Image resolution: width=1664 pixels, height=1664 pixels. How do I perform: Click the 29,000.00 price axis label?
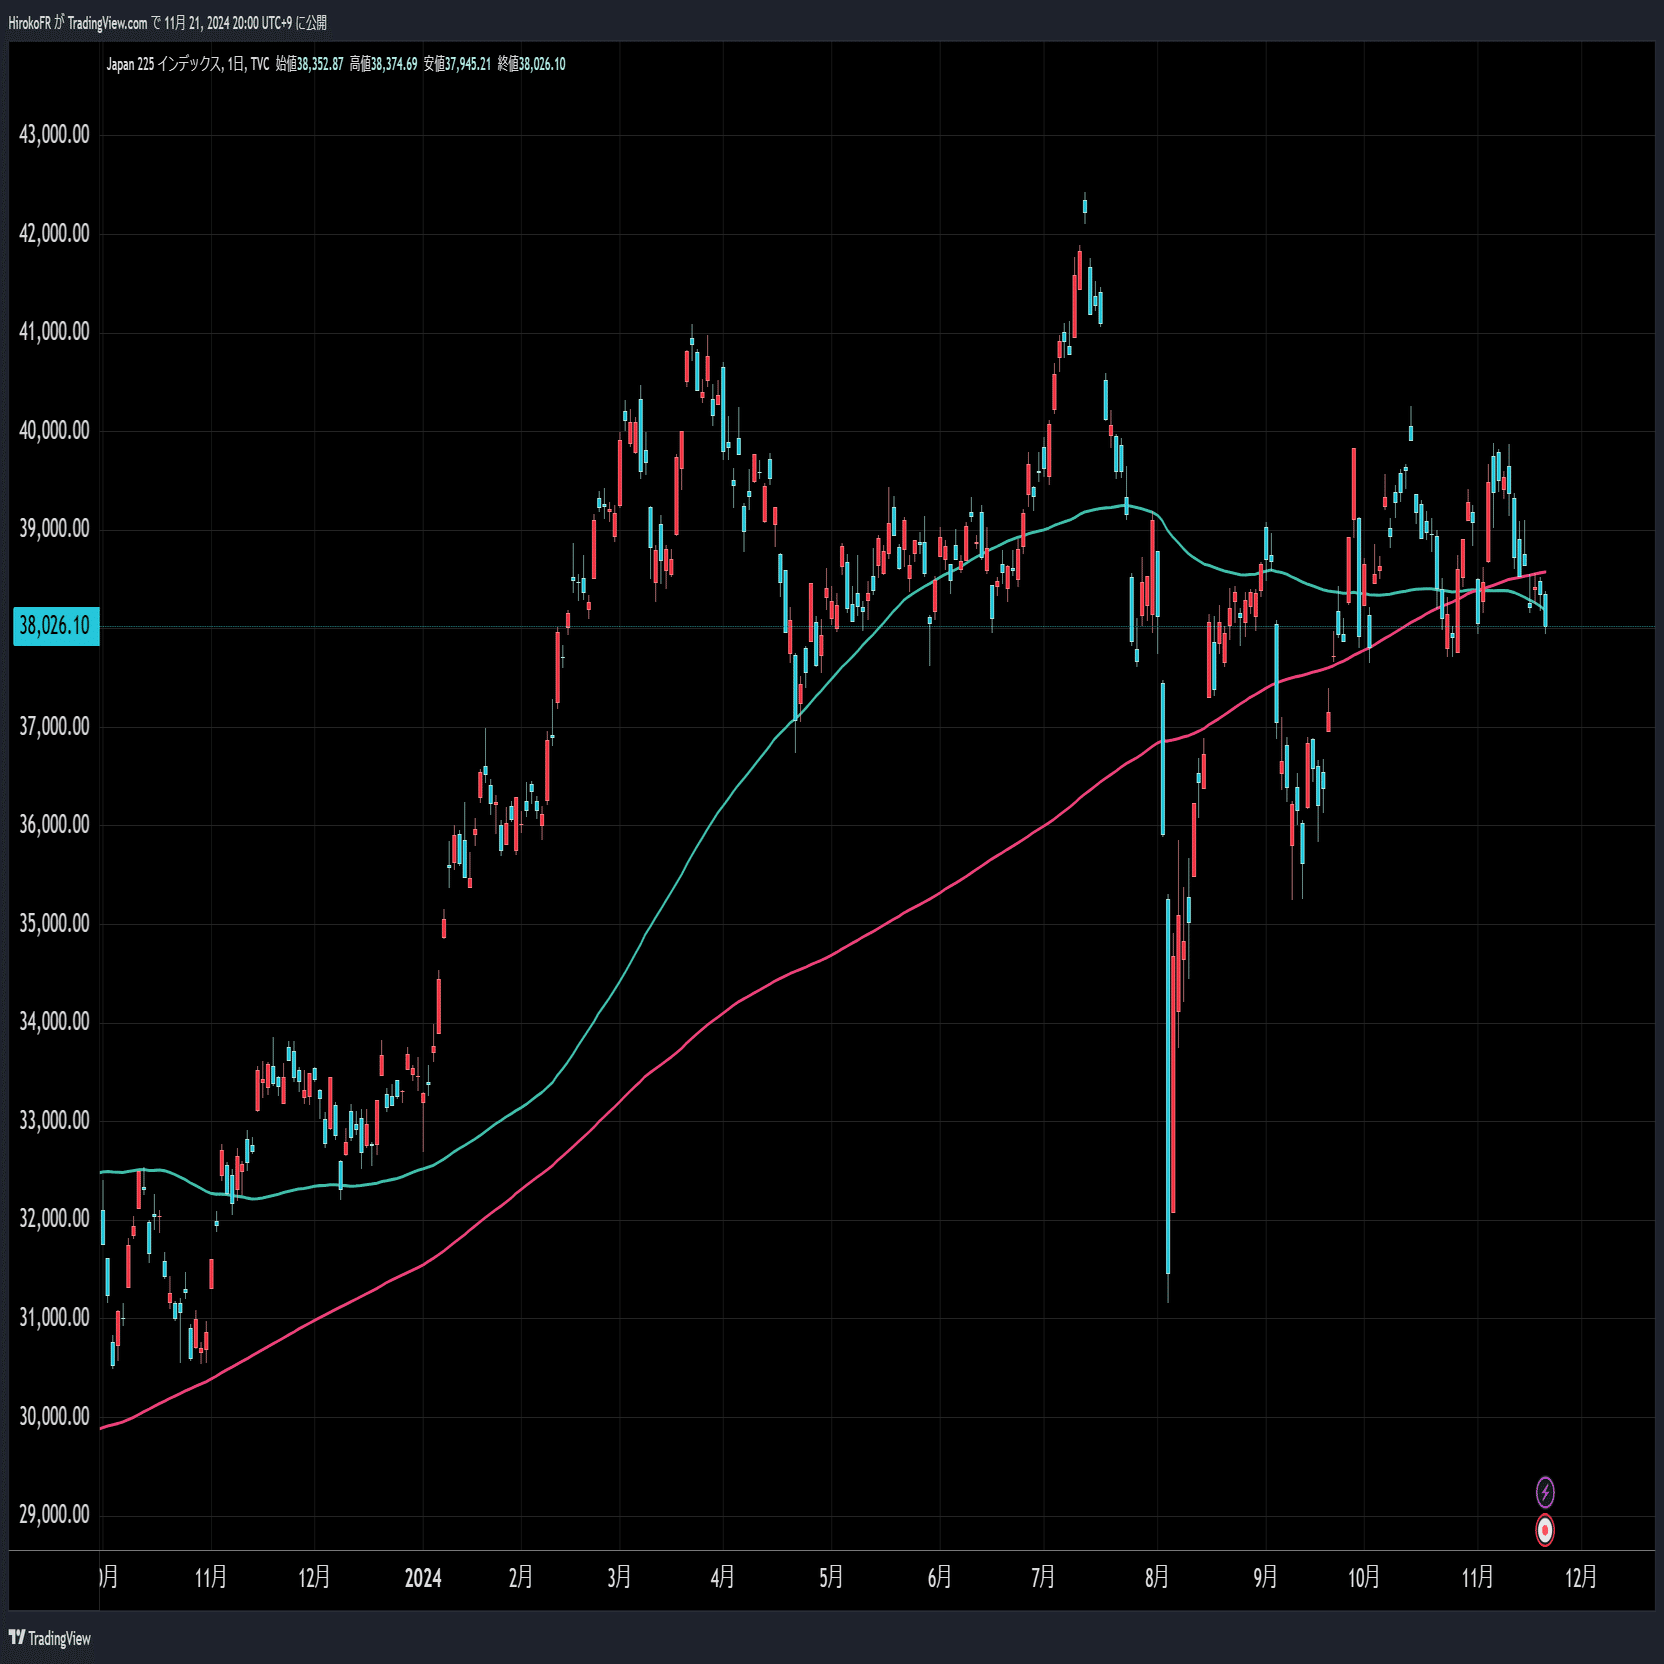point(54,1514)
